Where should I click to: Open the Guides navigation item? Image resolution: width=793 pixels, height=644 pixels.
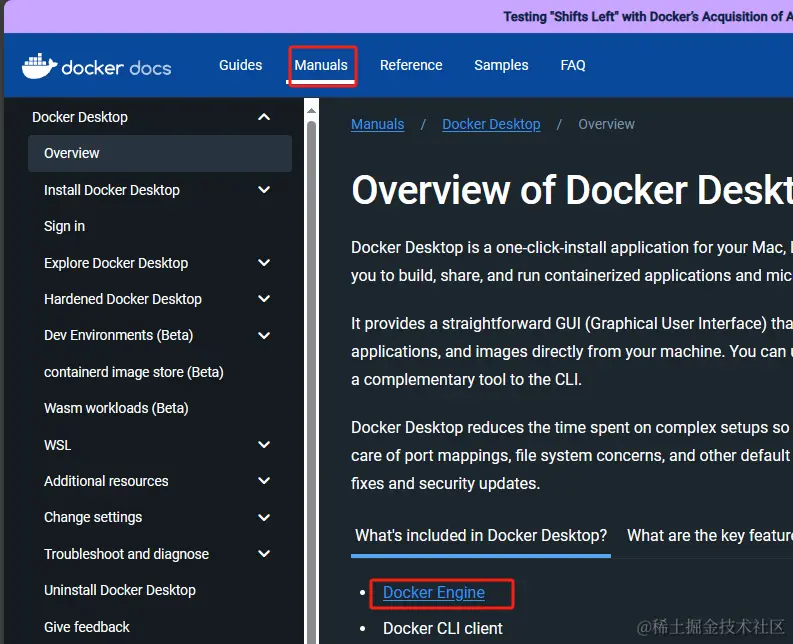[x=240, y=65]
